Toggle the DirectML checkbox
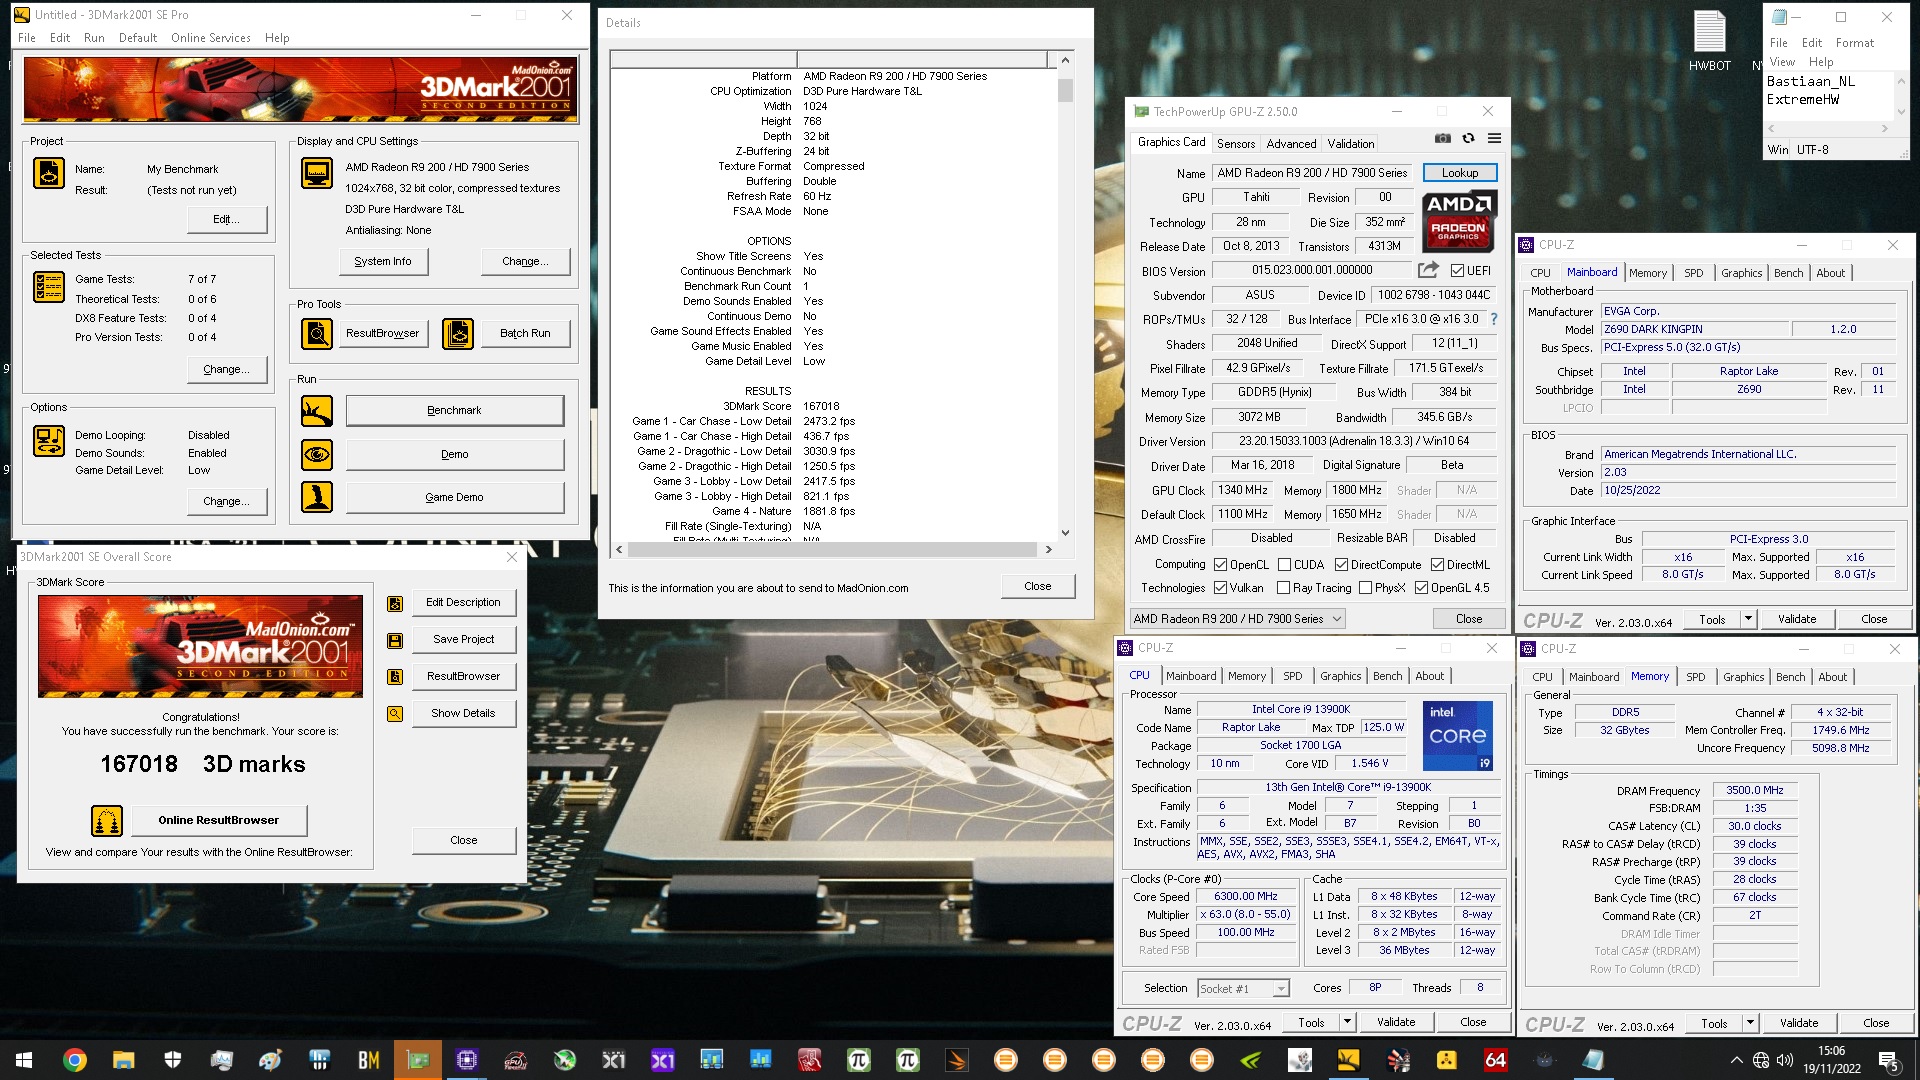1920x1080 pixels. point(1437,565)
